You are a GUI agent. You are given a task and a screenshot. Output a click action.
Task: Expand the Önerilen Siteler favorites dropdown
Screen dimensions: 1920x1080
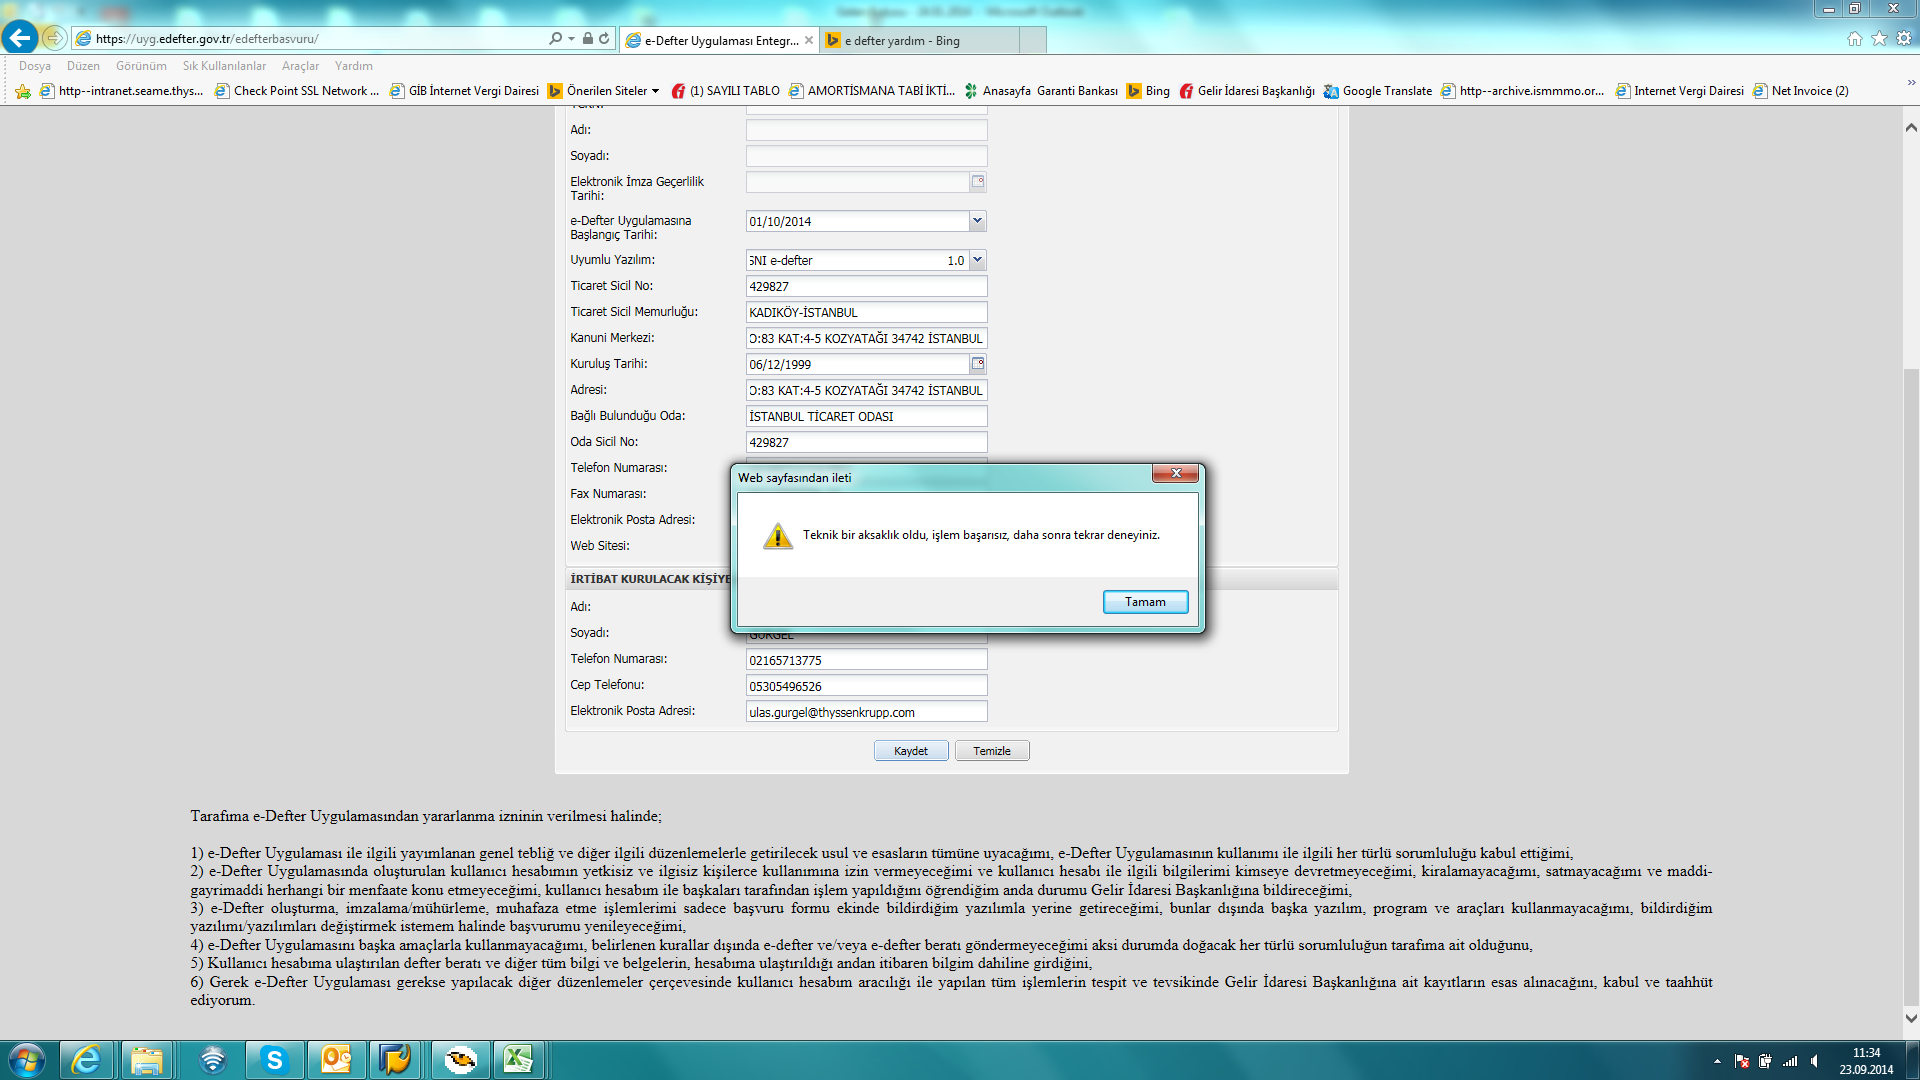pos(655,91)
